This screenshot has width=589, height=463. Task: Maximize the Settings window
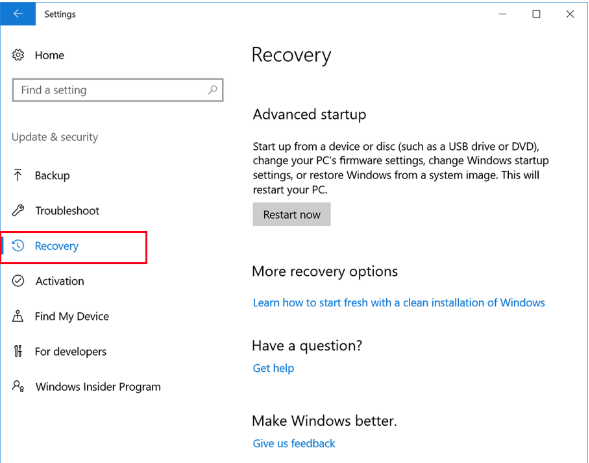[536, 14]
